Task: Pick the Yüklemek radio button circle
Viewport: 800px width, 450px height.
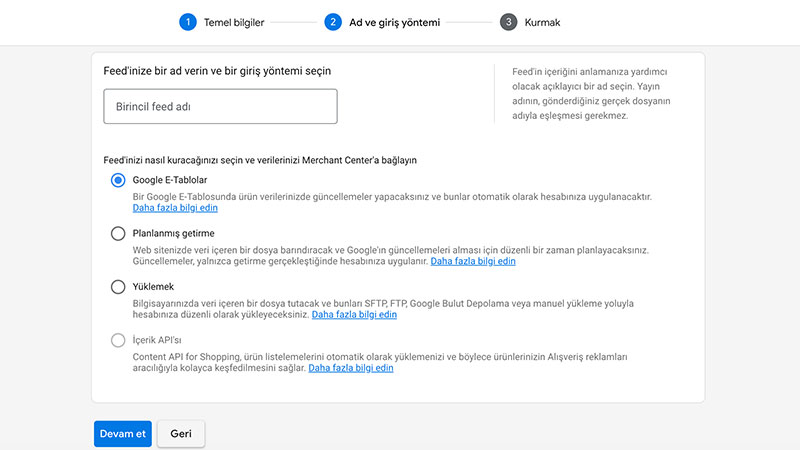Action: click(x=118, y=287)
